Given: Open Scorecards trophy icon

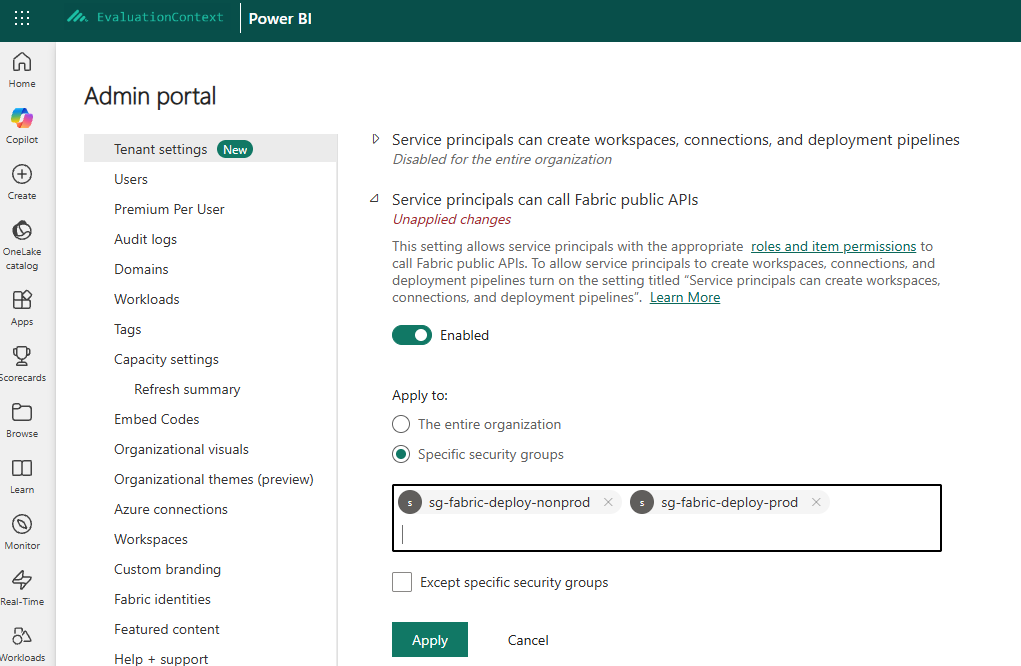Looking at the screenshot, I should pos(22,356).
